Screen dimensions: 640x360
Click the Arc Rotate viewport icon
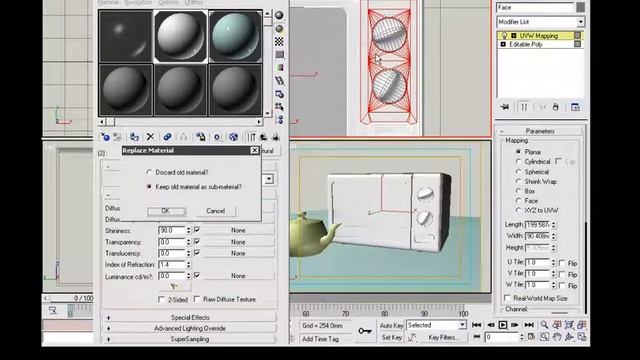(569, 337)
